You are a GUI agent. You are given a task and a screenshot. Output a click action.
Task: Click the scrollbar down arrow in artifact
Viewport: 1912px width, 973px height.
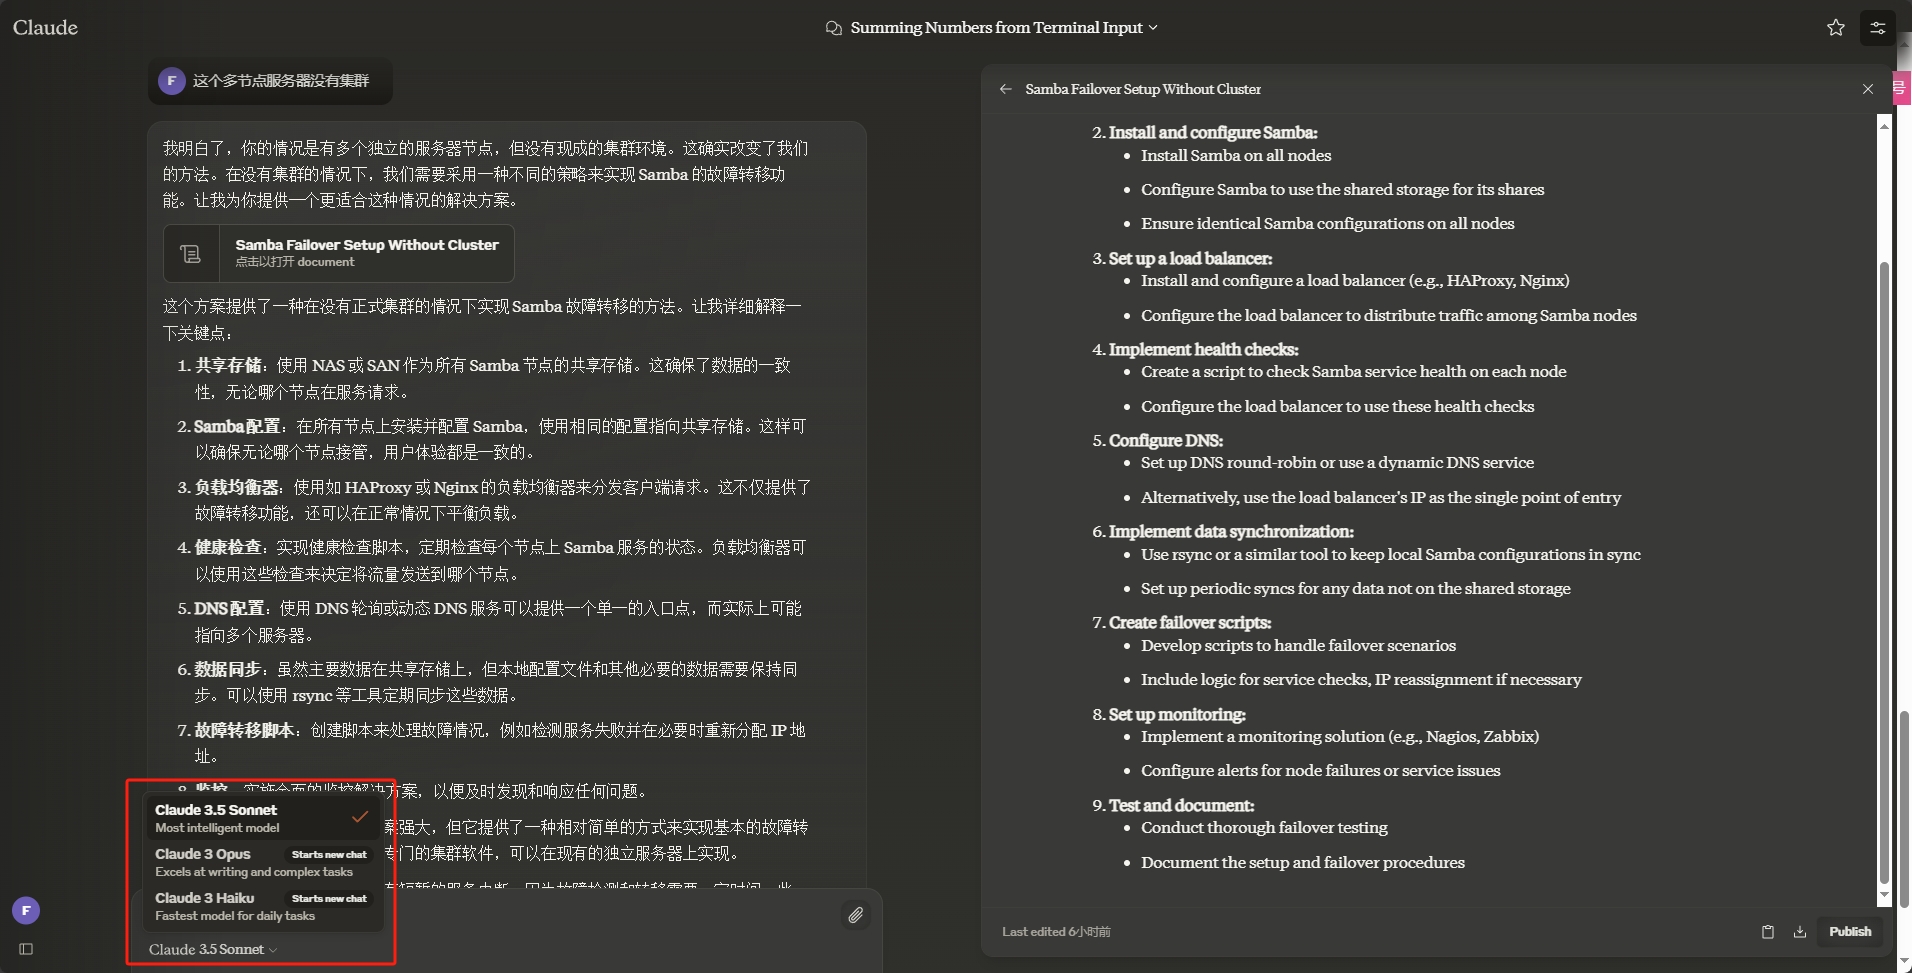pos(1884,896)
